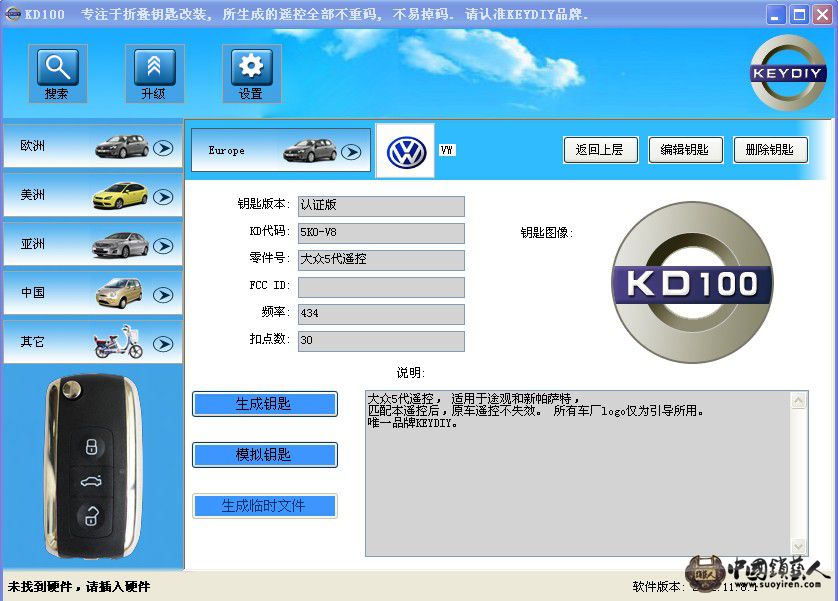
Task: Expand 美洲 using its arrow icon
Action: coord(163,197)
